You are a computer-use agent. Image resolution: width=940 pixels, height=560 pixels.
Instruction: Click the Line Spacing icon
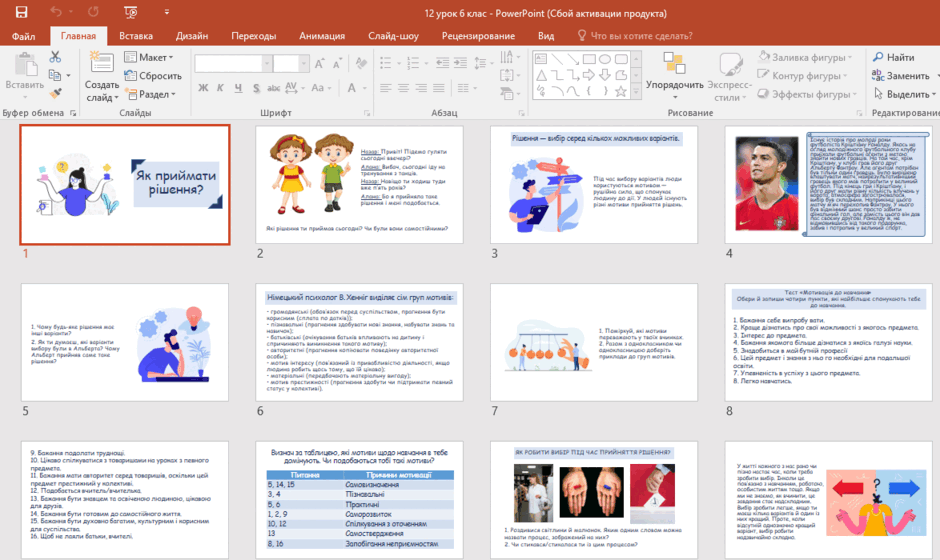pyautogui.click(x=482, y=63)
